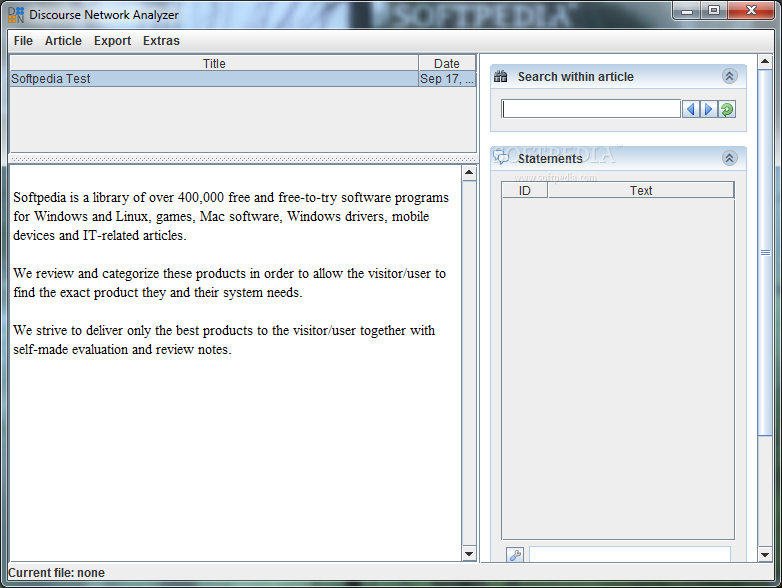Collapse the Search within article panel
The height and width of the screenshot is (588, 782).
(x=730, y=76)
